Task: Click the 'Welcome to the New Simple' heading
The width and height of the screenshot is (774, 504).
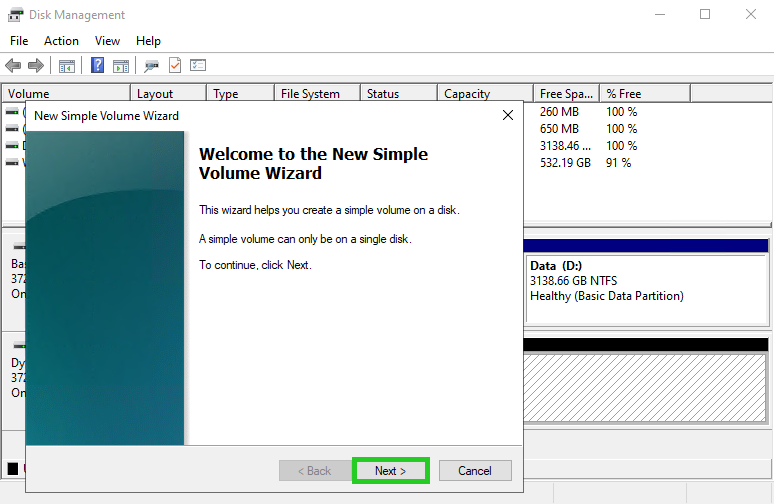Action: click(313, 154)
